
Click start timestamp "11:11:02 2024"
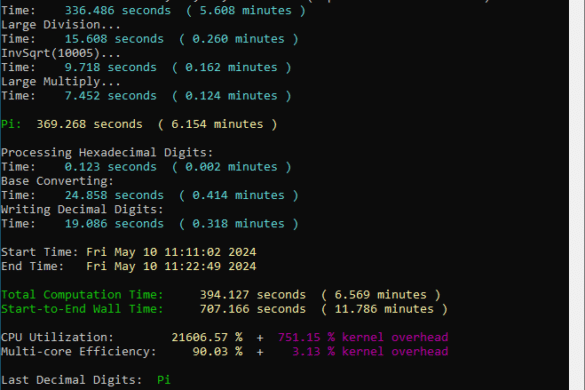tap(210, 252)
